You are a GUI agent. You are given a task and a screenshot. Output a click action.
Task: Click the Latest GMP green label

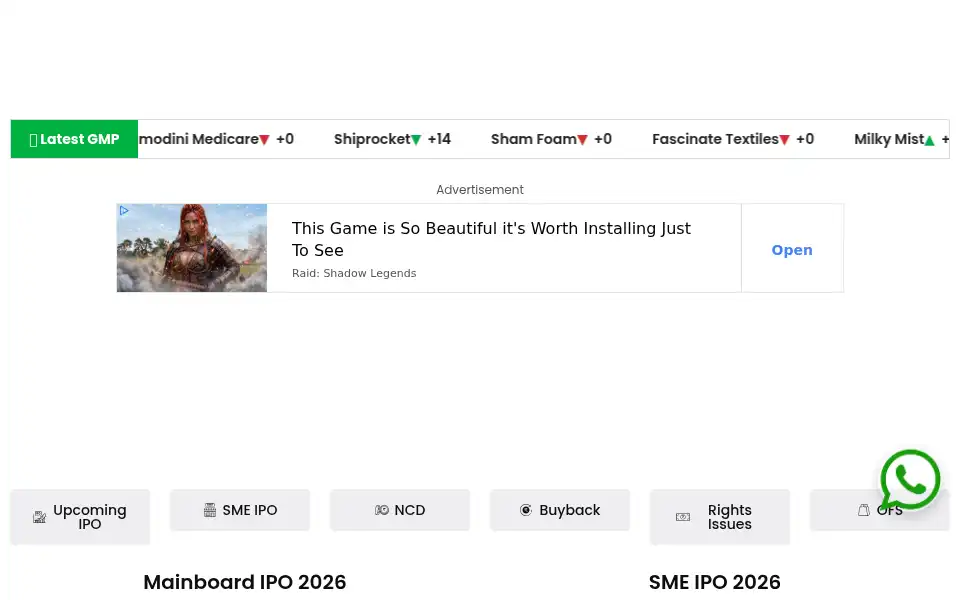click(74, 139)
